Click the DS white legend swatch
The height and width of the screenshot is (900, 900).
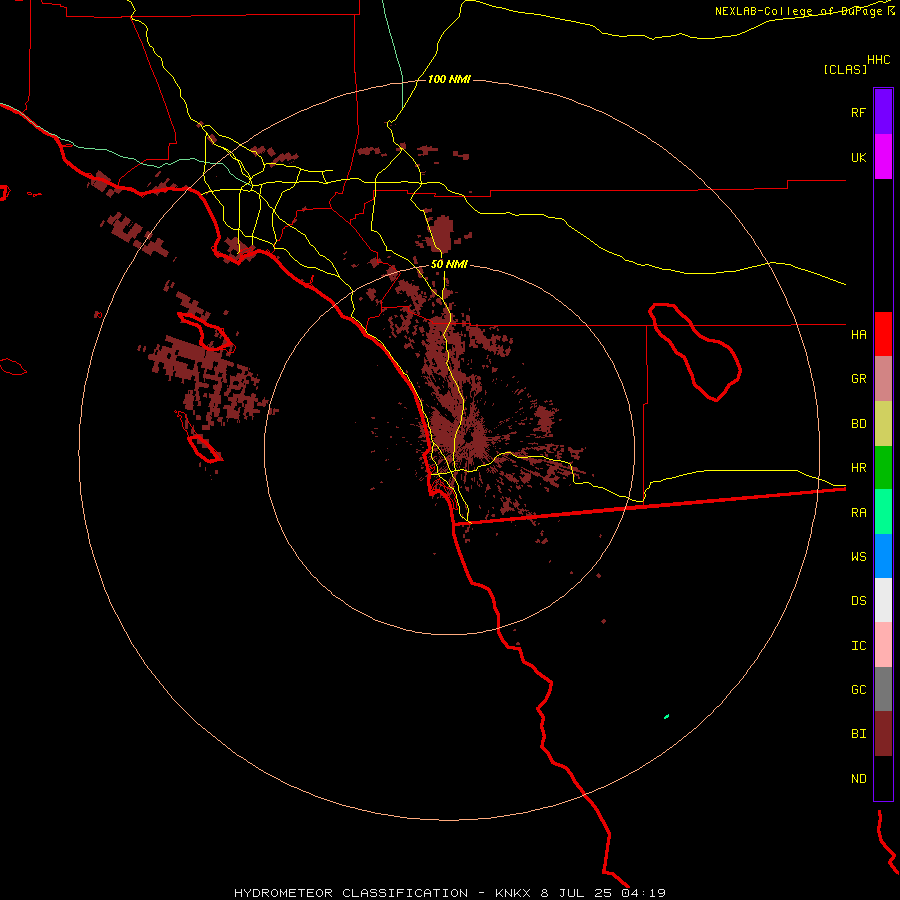coord(883,600)
